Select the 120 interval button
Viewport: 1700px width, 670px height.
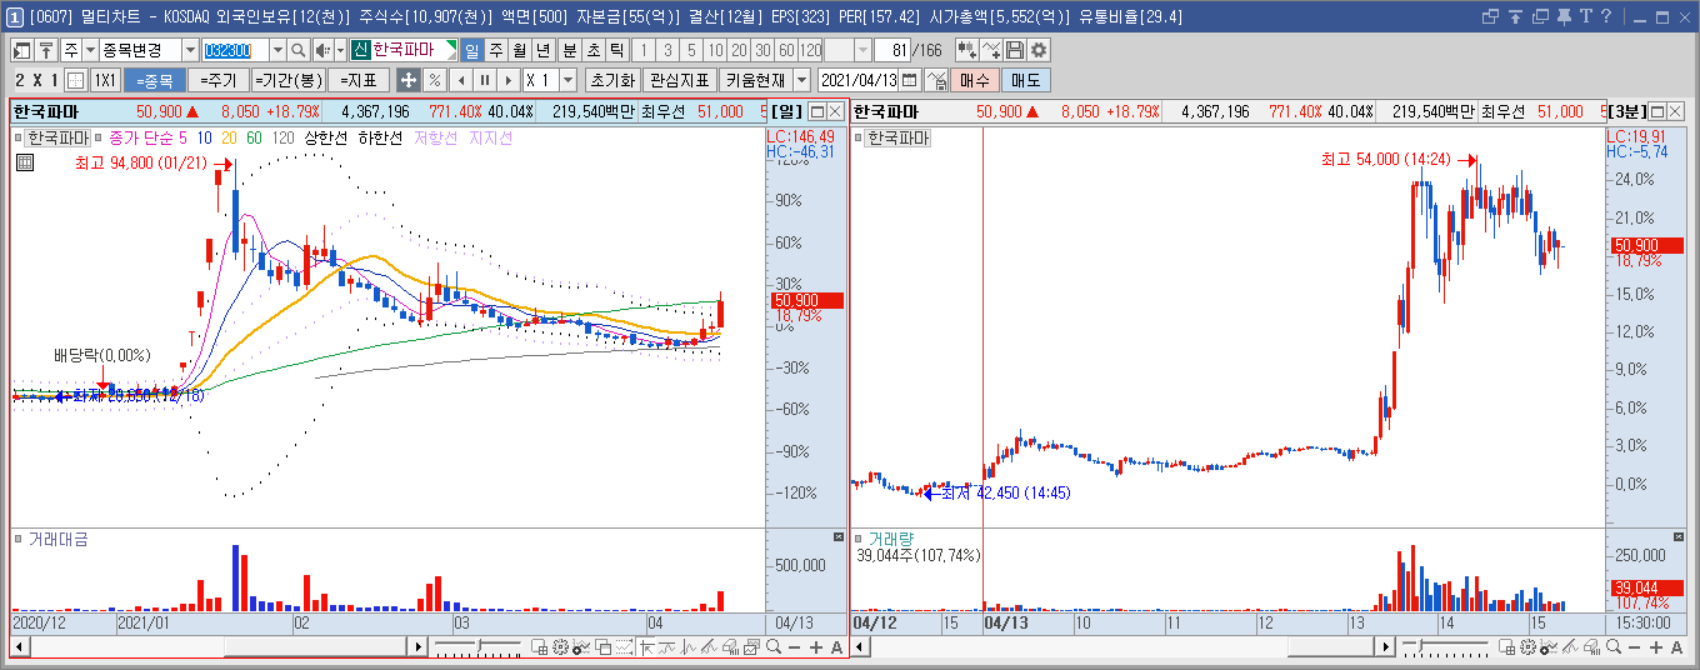click(811, 50)
